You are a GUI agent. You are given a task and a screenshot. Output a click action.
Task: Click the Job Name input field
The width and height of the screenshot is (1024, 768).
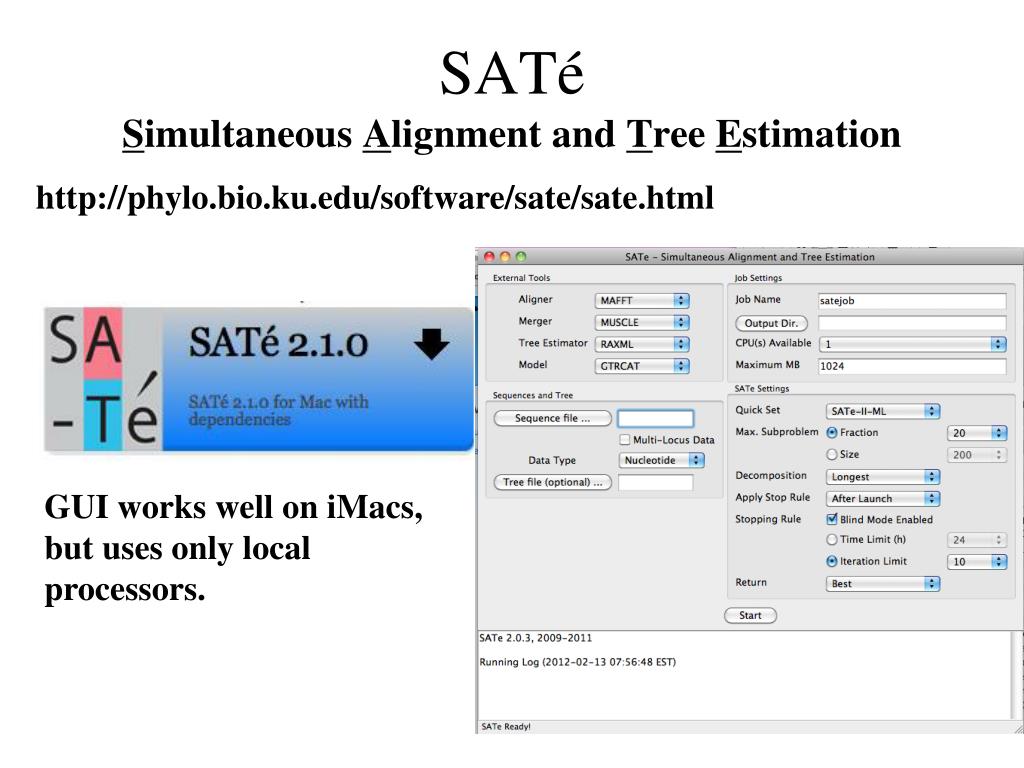coord(912,300)
